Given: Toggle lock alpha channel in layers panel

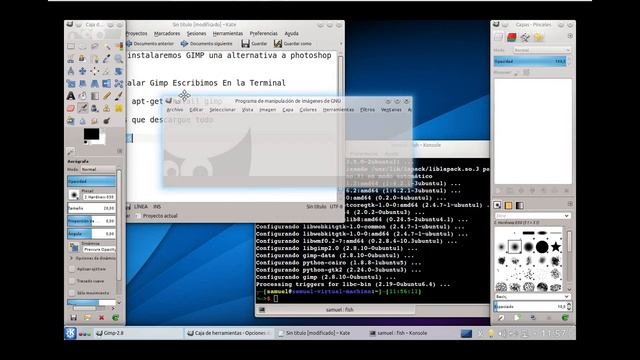Looking at the screenshot, I should point(527,73).
